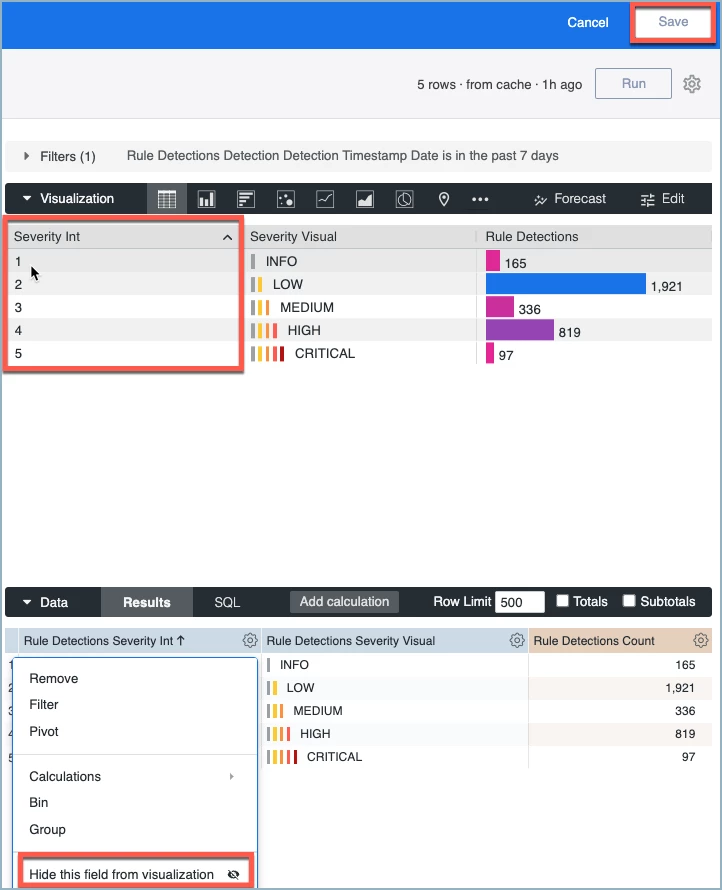Click Add calculation button
The height and width of the screenshot is (890, 722).
344,602
